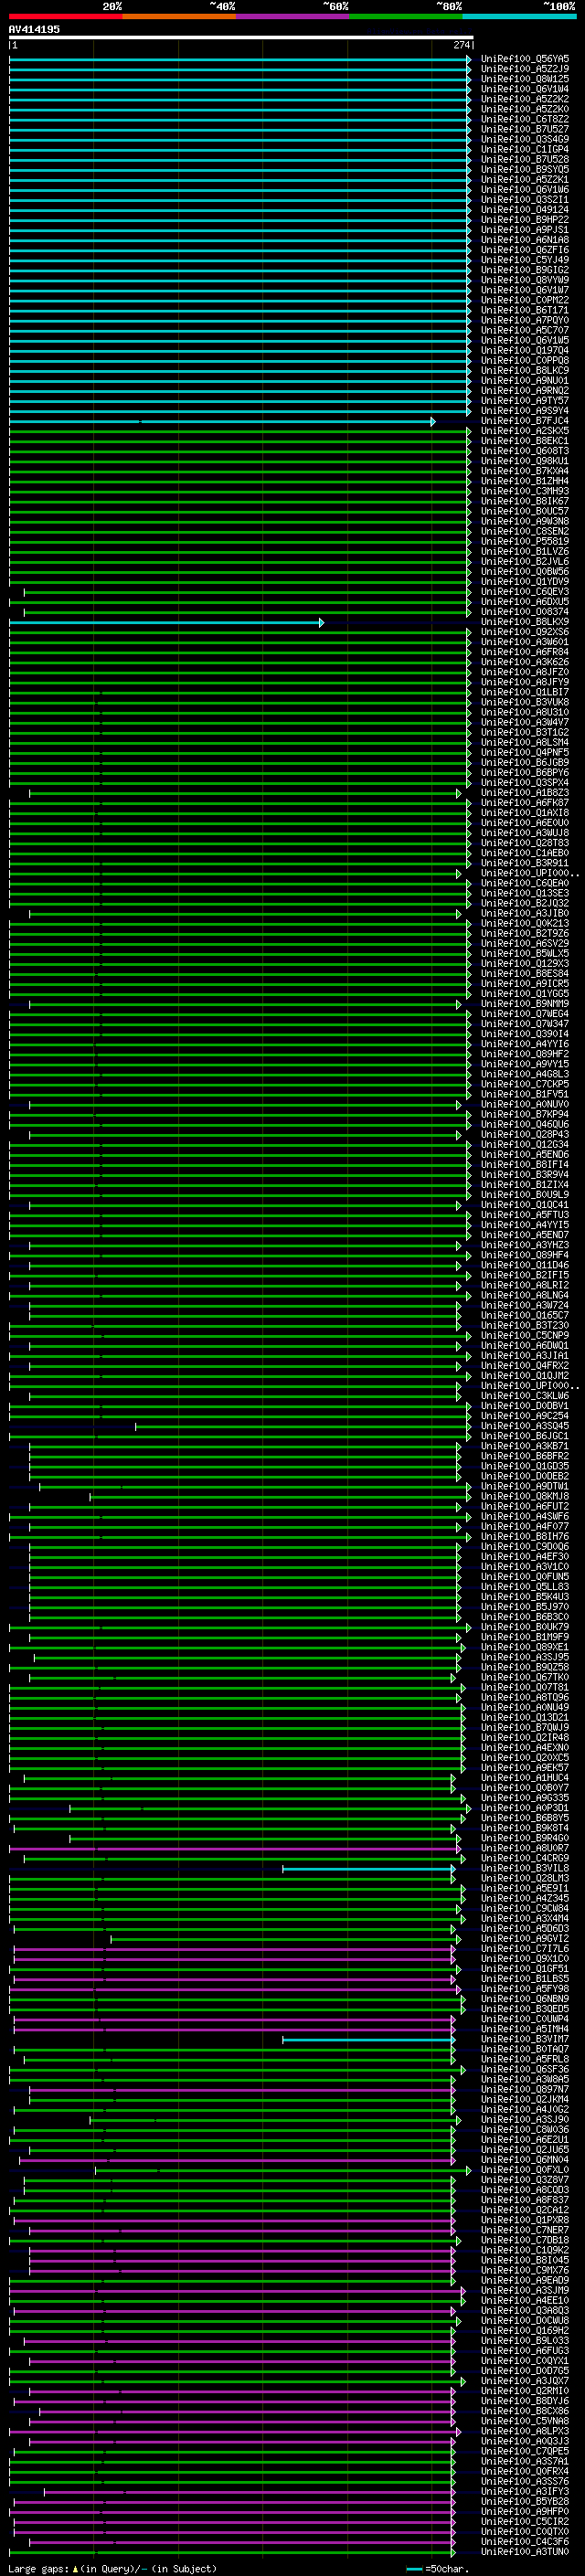Image resolution: width=585 pixels, height=2576 pixels.
Task: Click the query end position 274
Action: tap(461, 45)
